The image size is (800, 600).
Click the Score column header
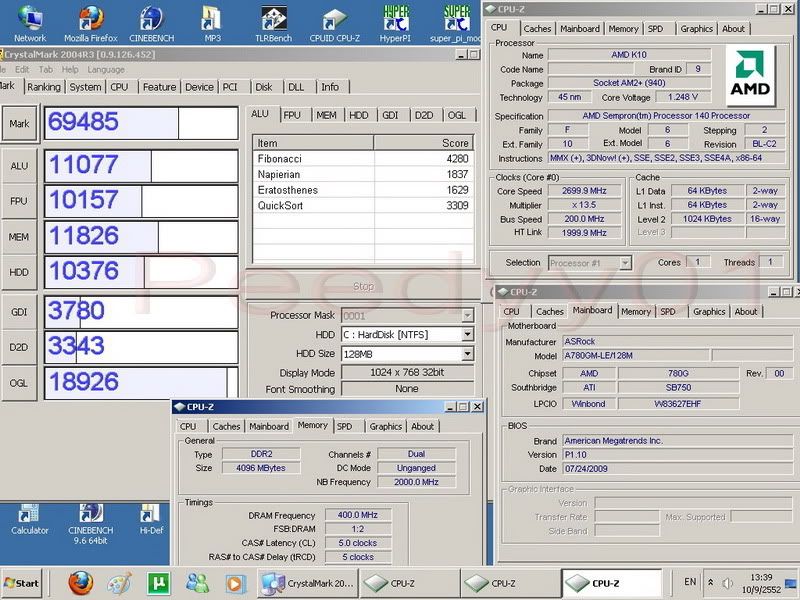424,143
